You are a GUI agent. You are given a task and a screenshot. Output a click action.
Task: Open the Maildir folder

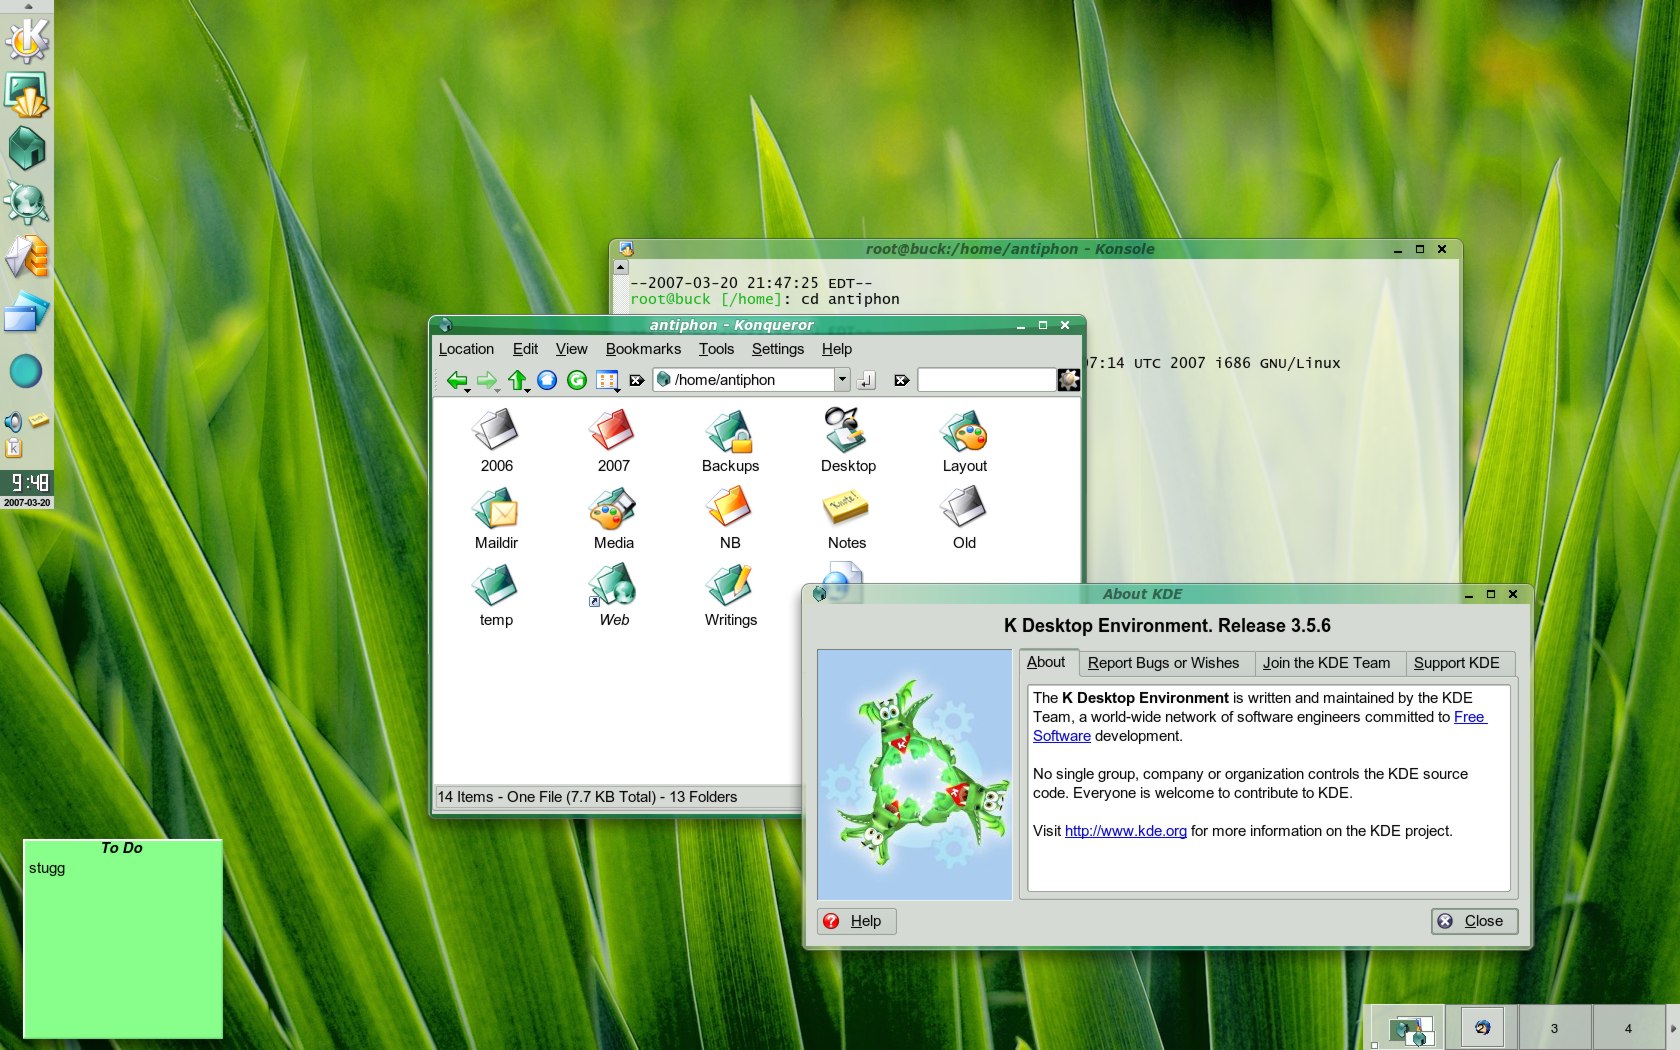point(496,518)
